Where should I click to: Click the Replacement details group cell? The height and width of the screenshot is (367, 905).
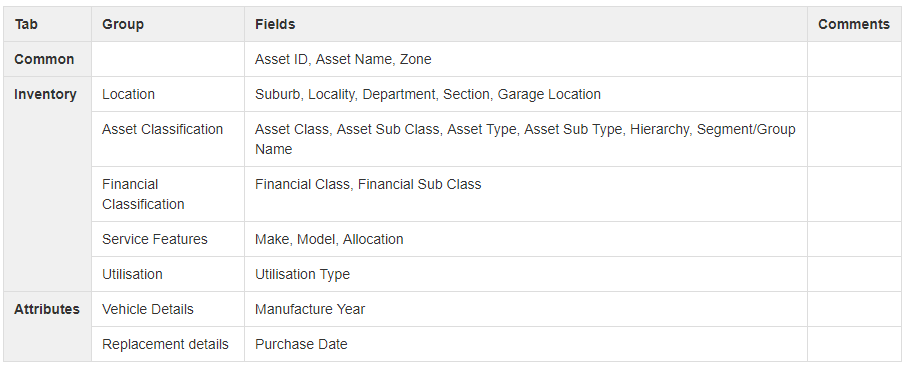click(168, 344)
